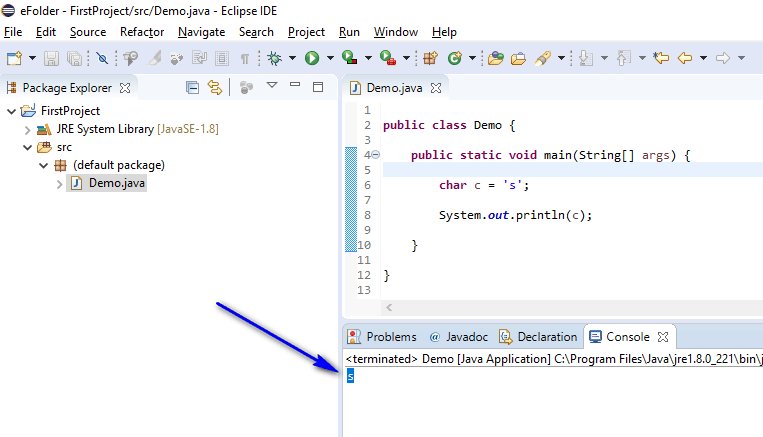This screenshot has height=437, width=763.
Task: Click the Save All toolbar icon
Action: (x=74, y=58)
